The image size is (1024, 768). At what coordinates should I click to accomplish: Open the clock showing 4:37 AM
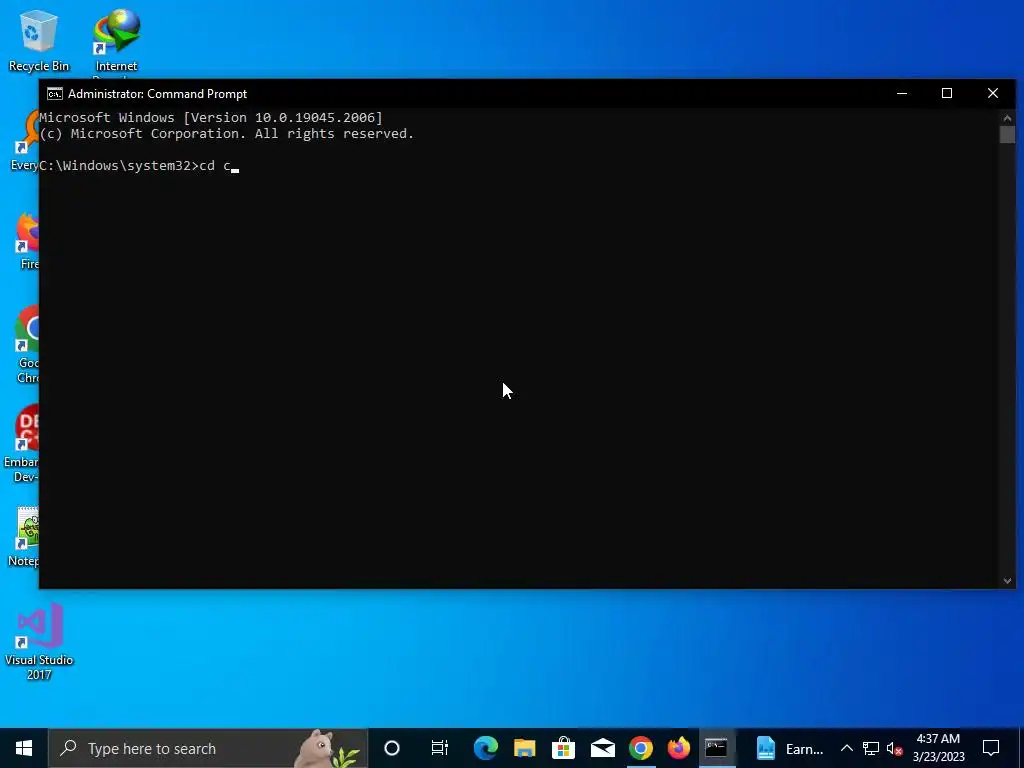pos(938,748)
